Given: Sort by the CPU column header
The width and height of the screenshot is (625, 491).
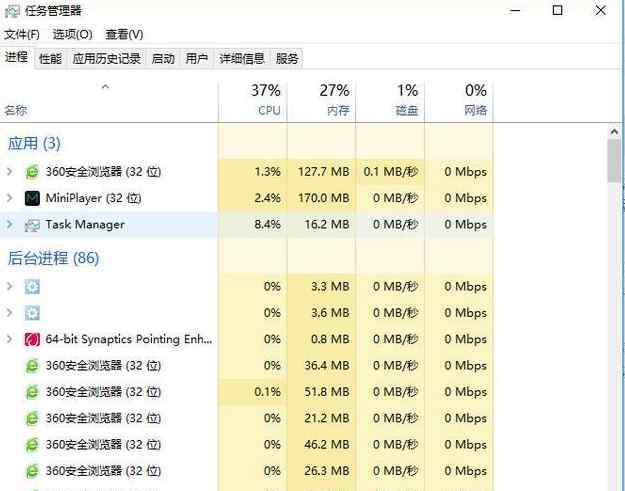Looking at the screenshot, I should [x=253, y=100].
